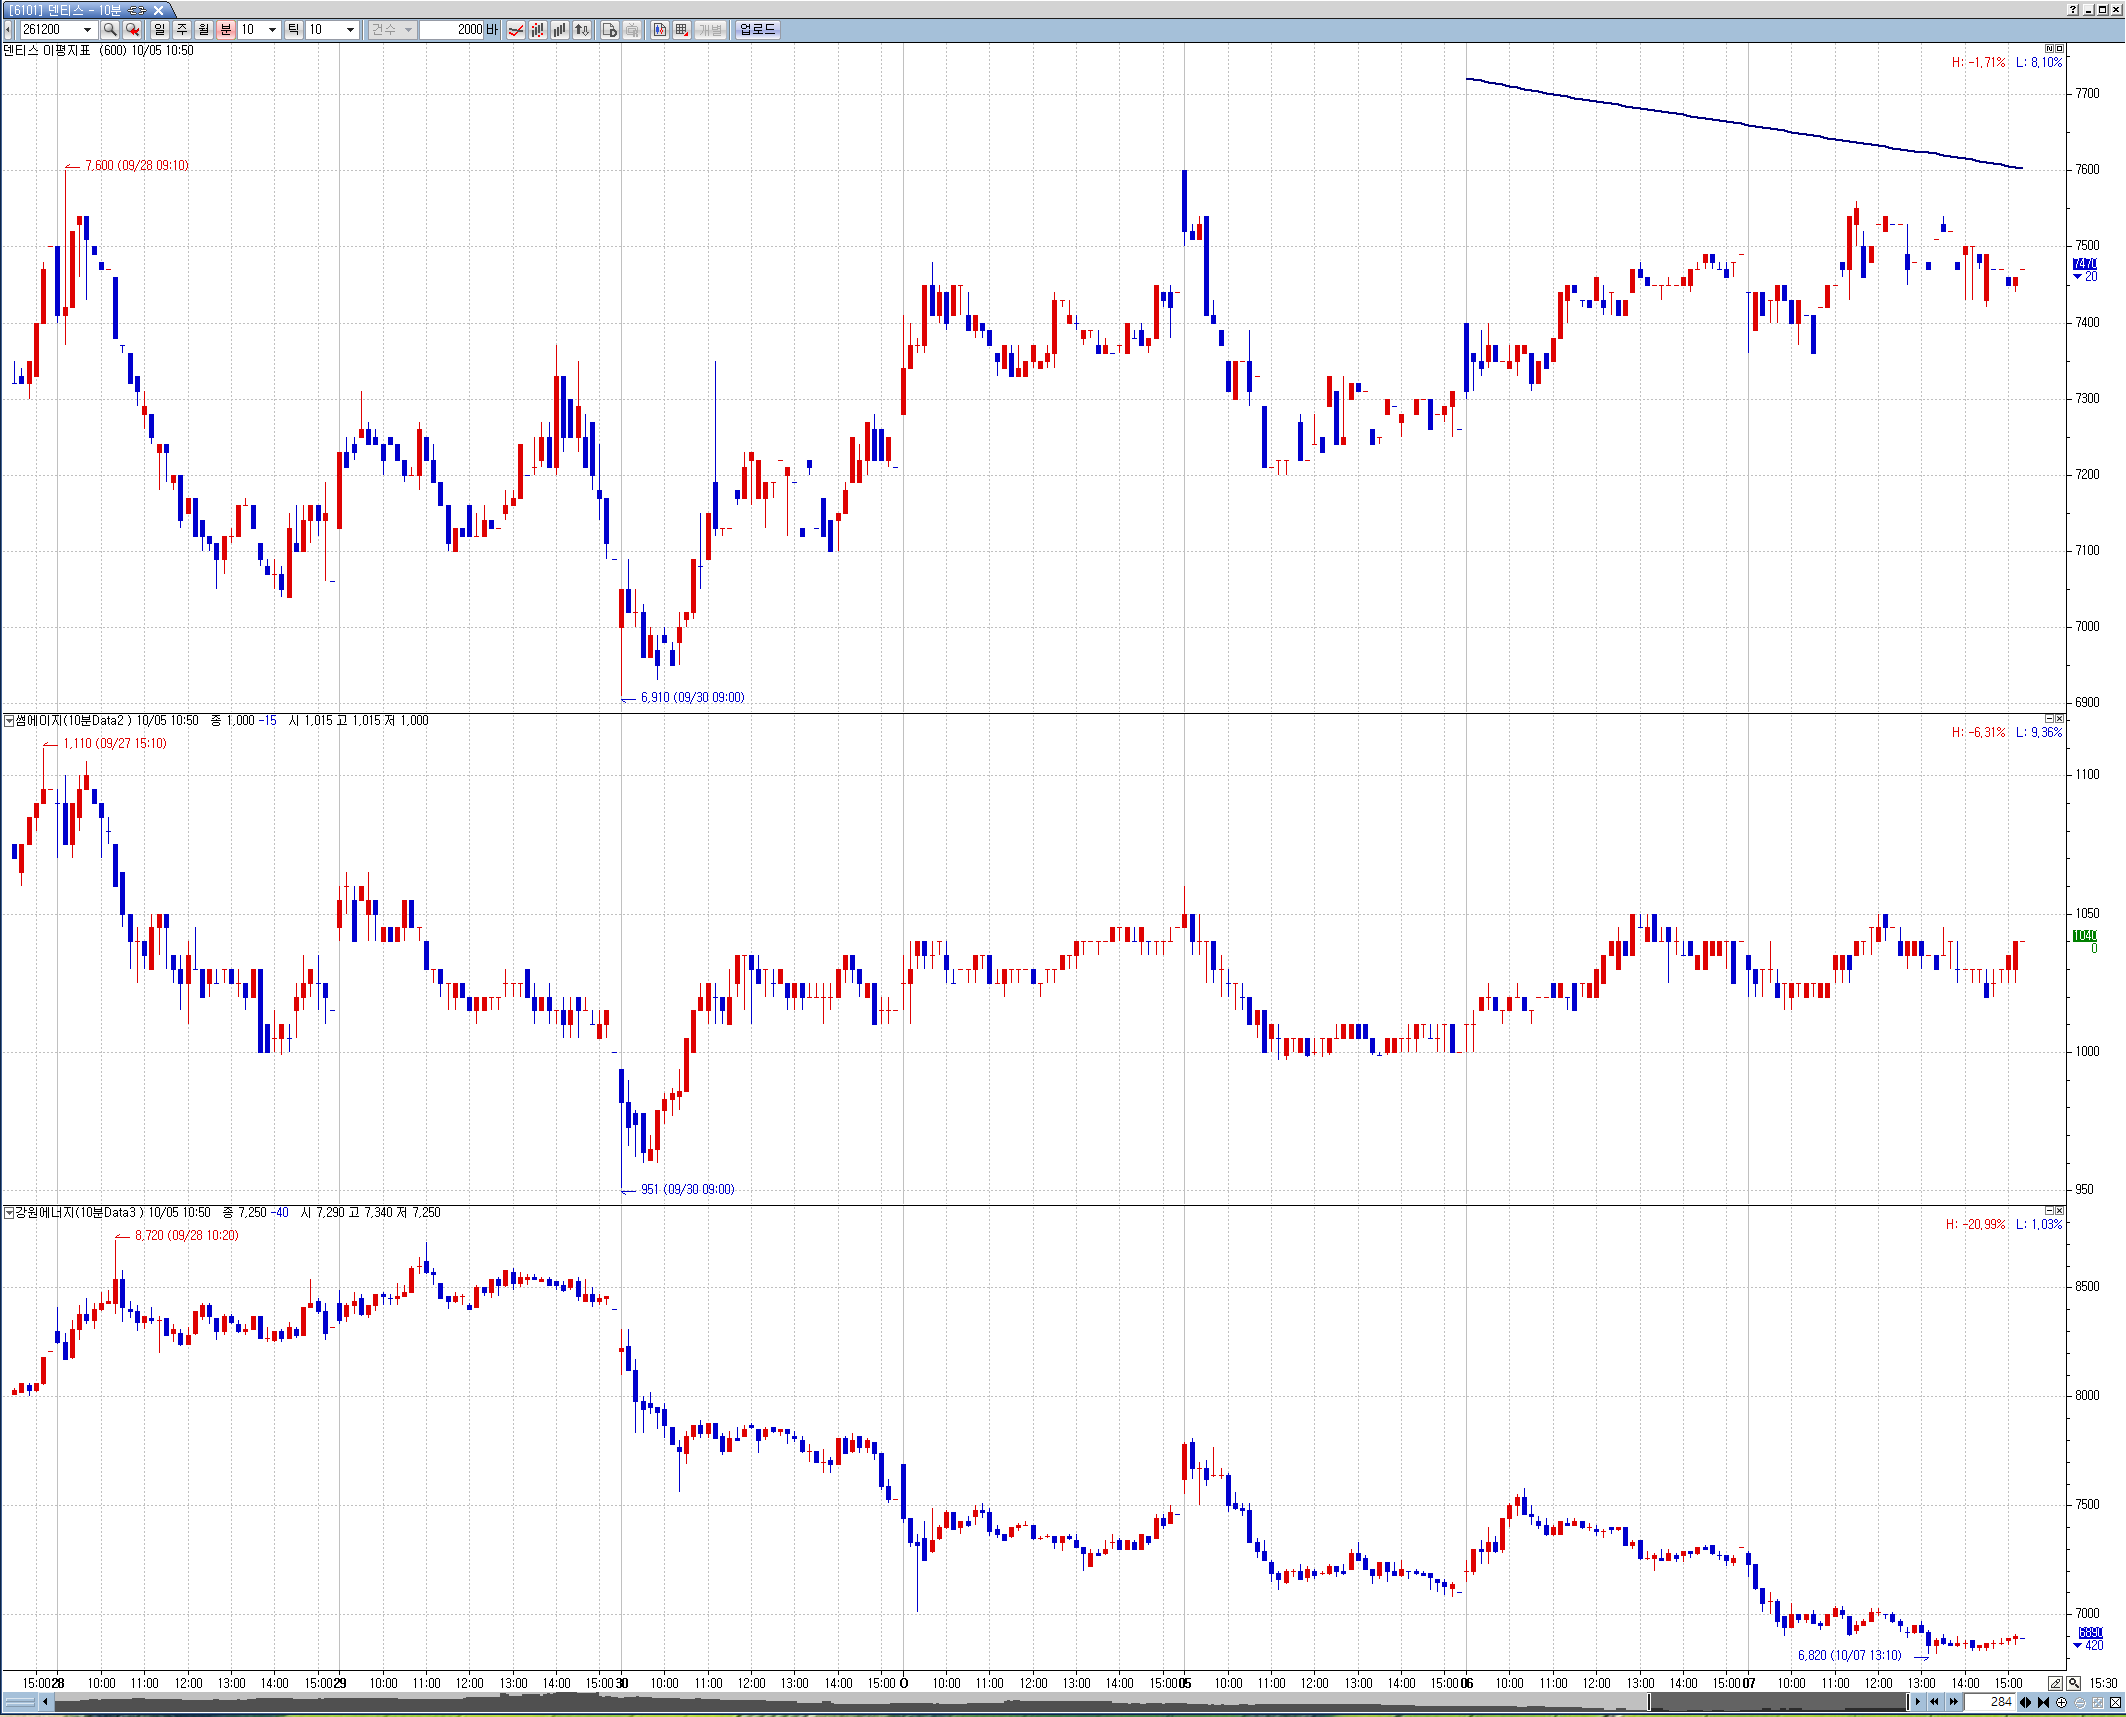Click the chart grid settings icon

(682, 30)
